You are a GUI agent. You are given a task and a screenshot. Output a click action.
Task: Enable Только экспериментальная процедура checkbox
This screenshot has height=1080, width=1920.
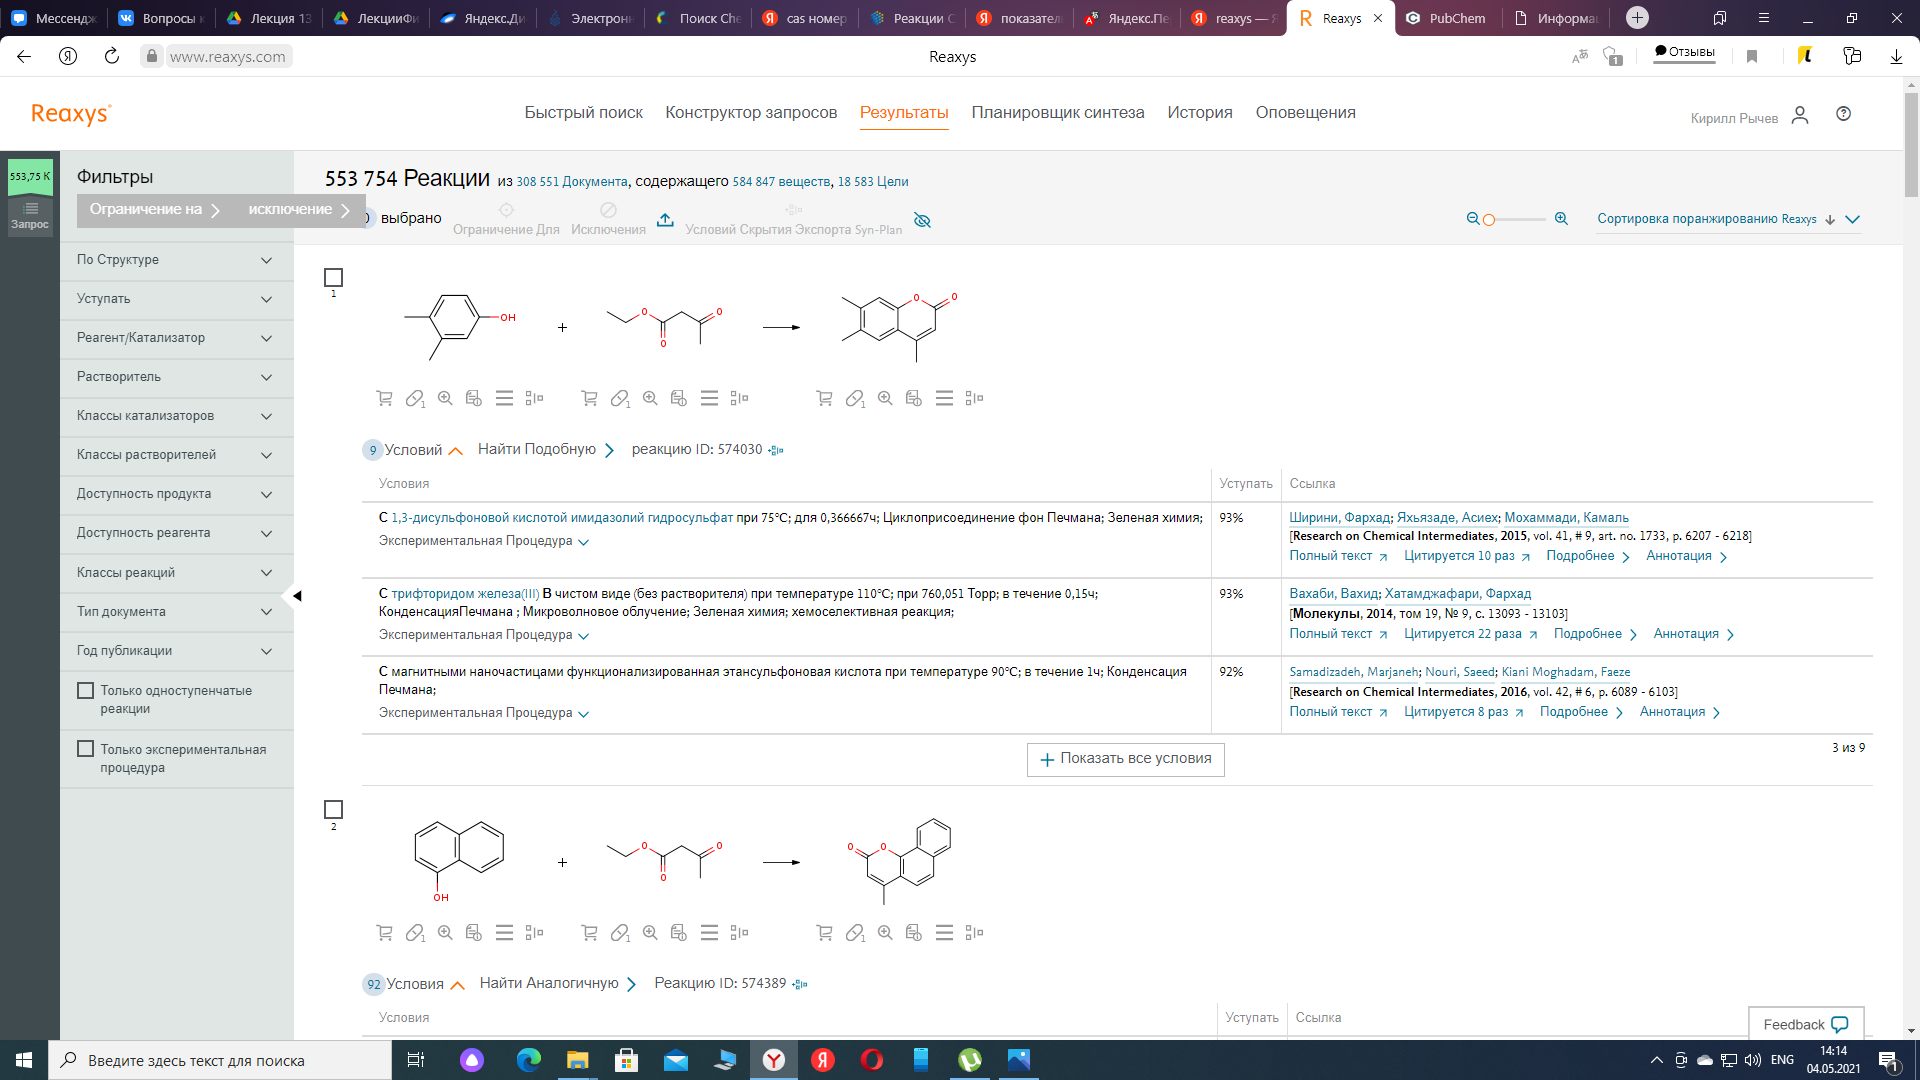click(86, 749)
